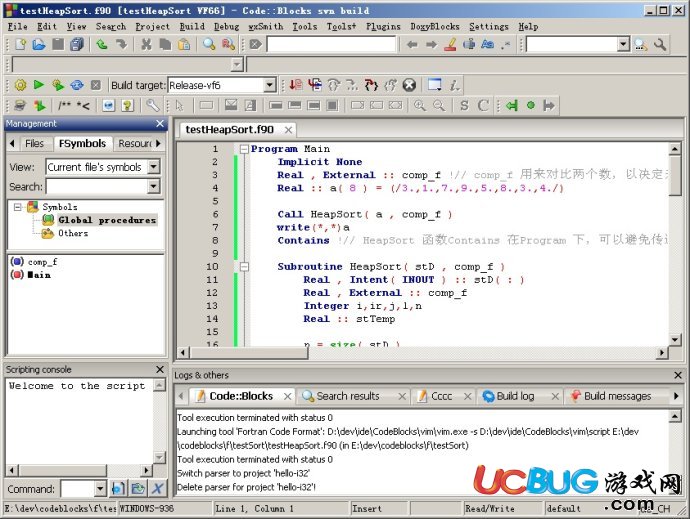The width and height of the screenshot is (690, 519).
Task: Click the Cut scissors icon
Action: pos(146,44)
